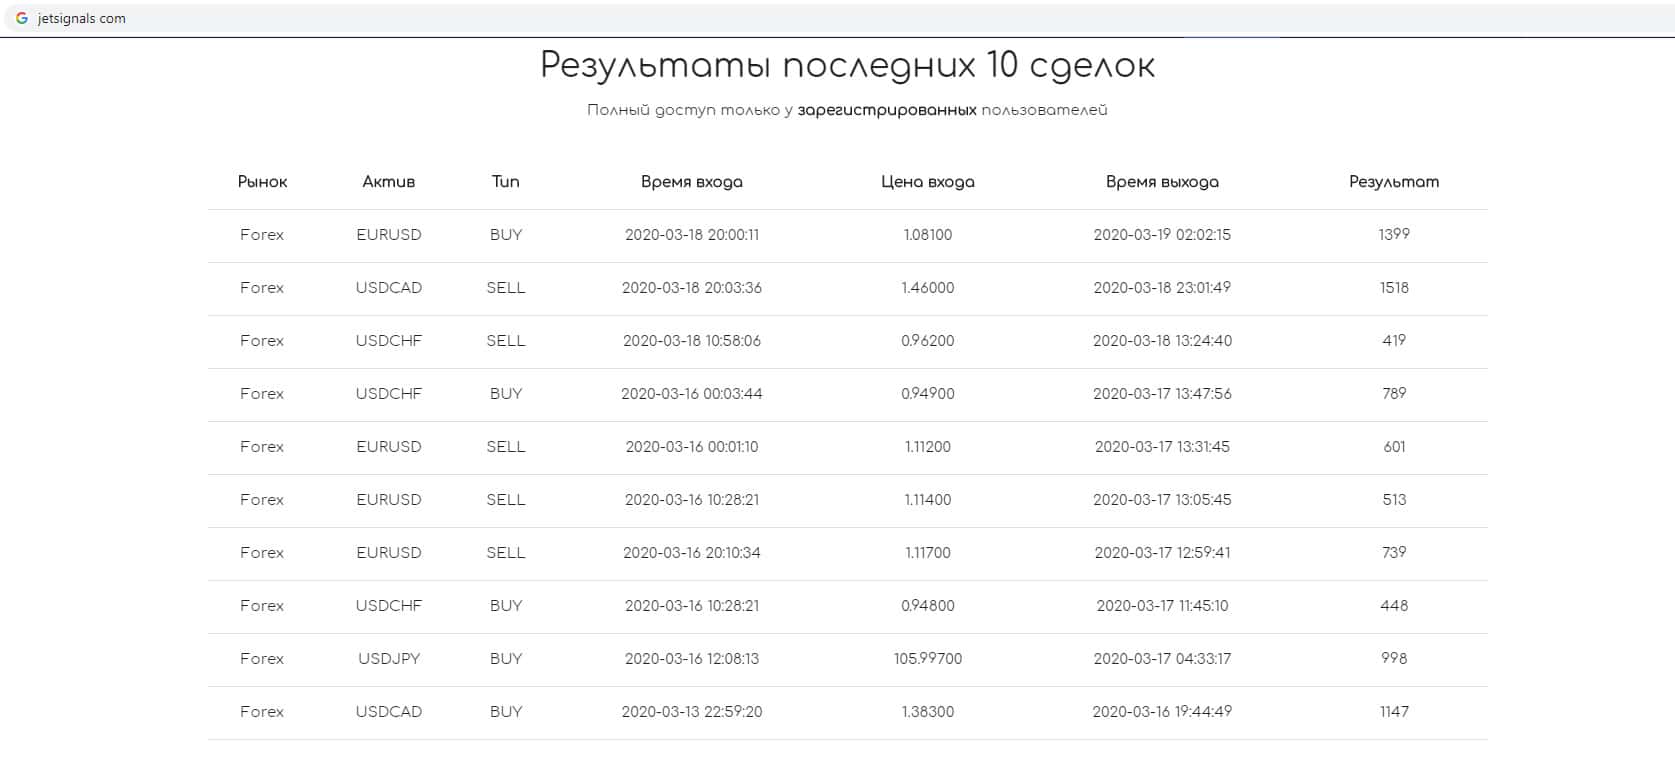Click the 'Время выхода' column header
Image resolution: width=1675 pixels, height=766 pixels.
[x=1162, y=182]
